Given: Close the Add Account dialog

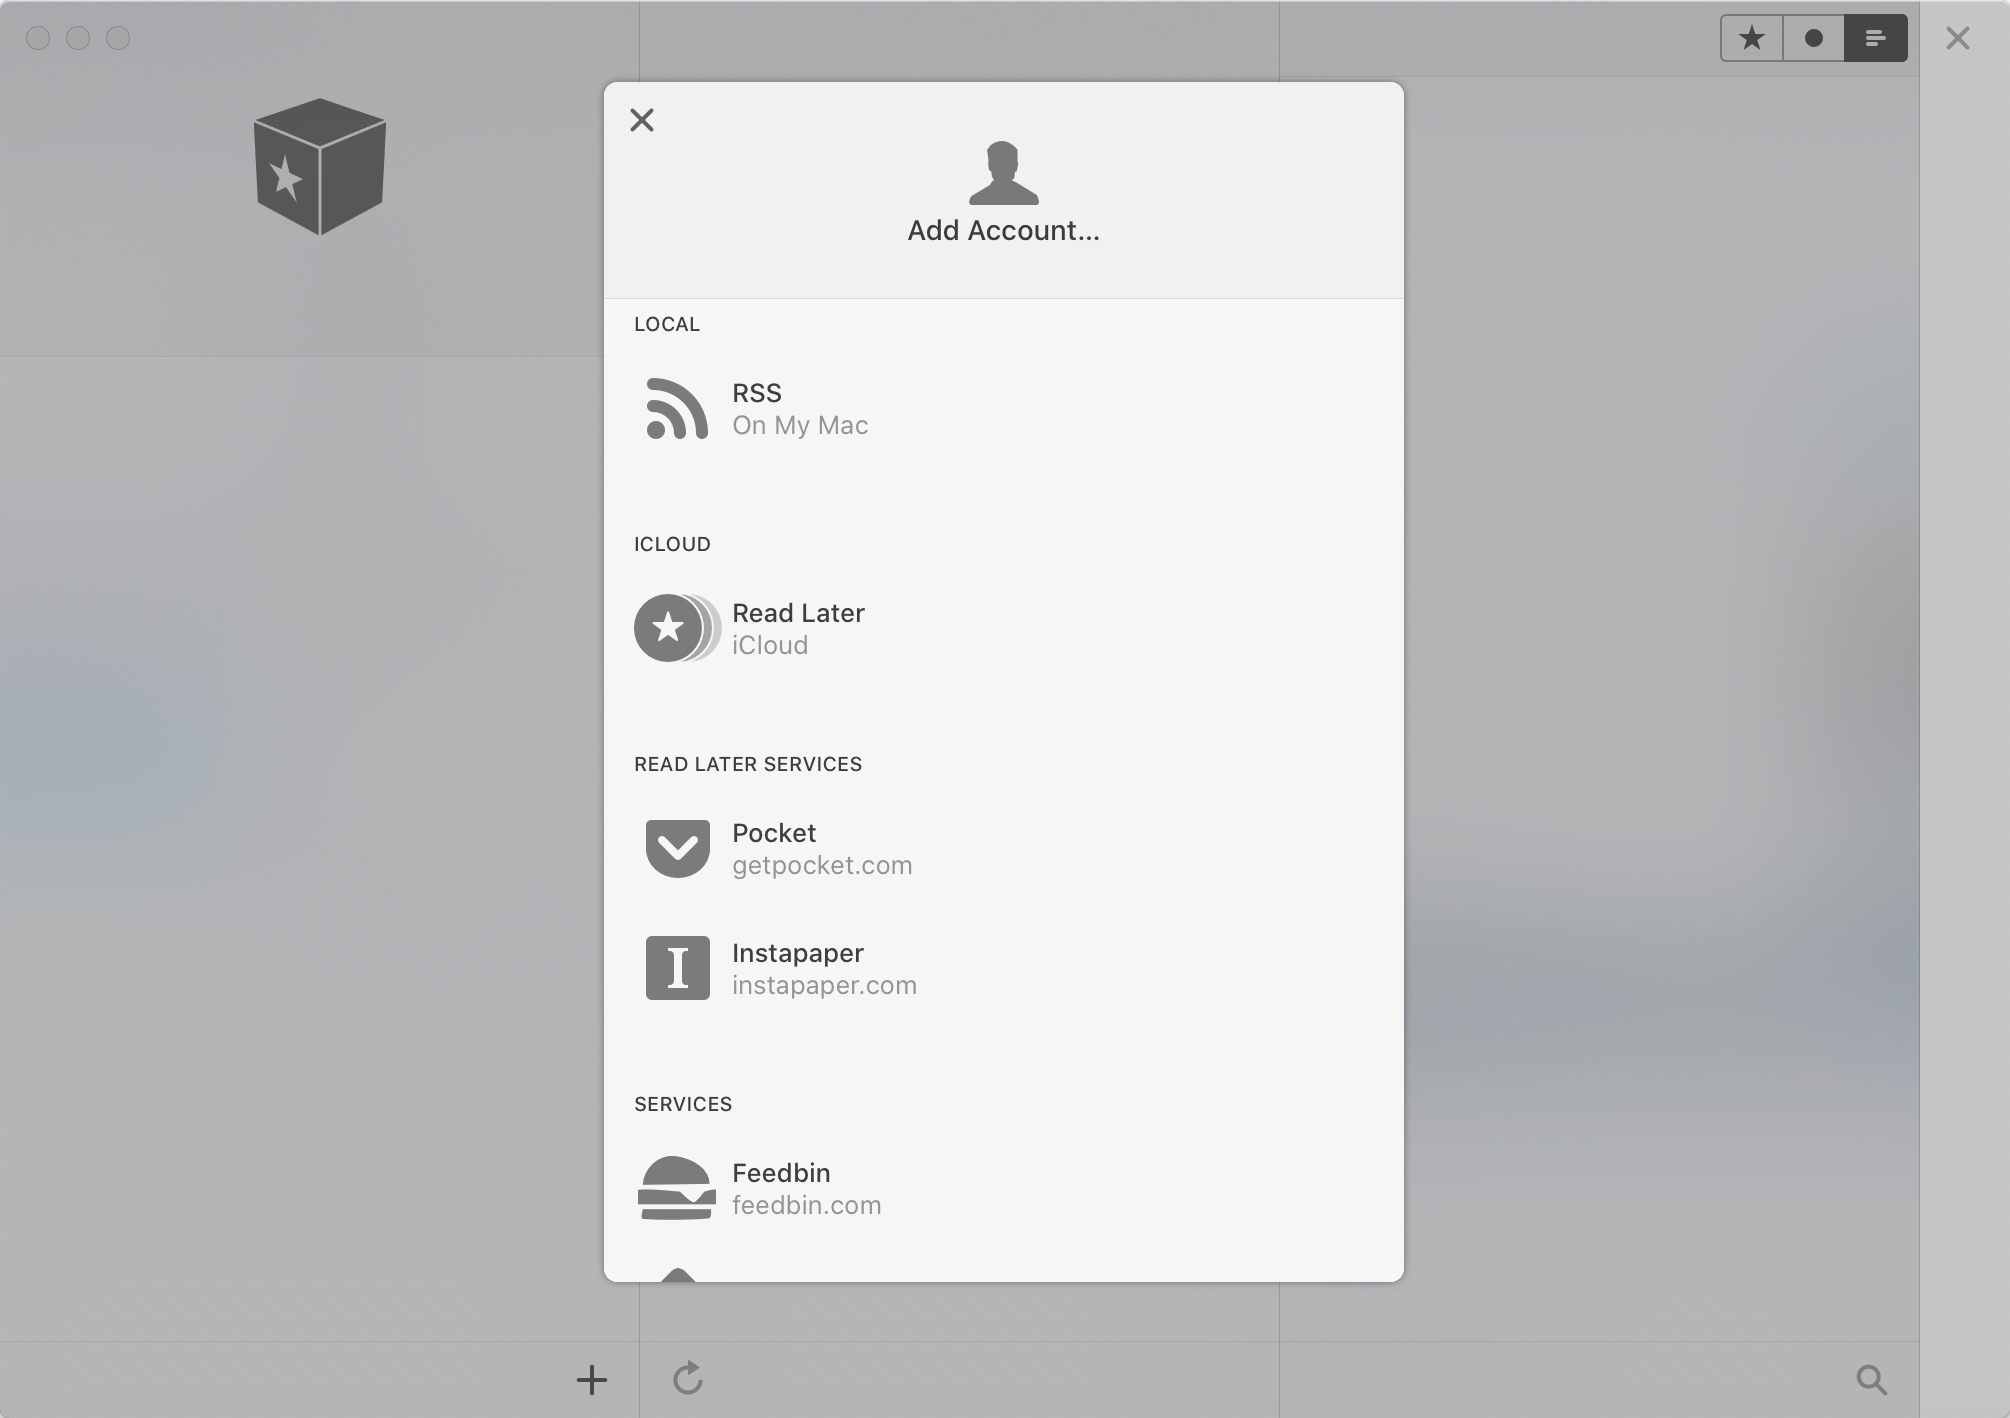Looking at the screenshot, I should coord(642,120).
